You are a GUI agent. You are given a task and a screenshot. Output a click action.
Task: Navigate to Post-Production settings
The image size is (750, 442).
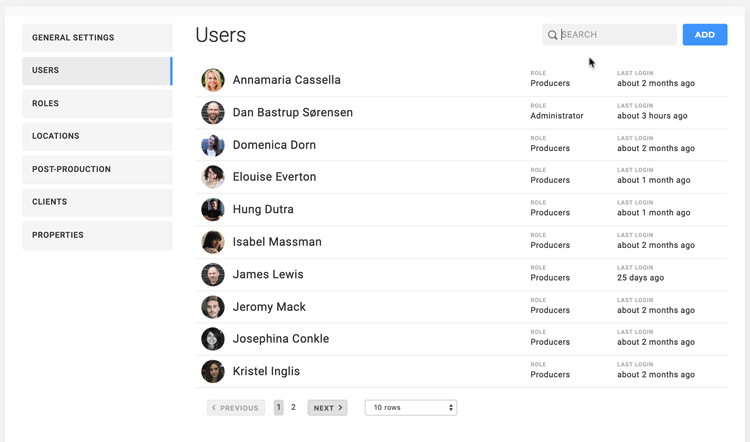(x=97, y=170)
